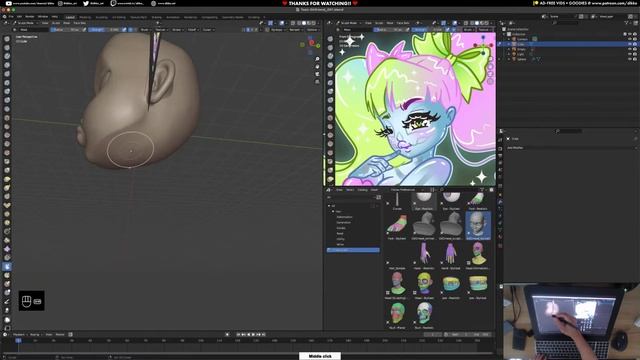The height and width of the screenshot is (360, 640).
Task: Hide the Camera object with its eye icon
Action: [630, 39]
